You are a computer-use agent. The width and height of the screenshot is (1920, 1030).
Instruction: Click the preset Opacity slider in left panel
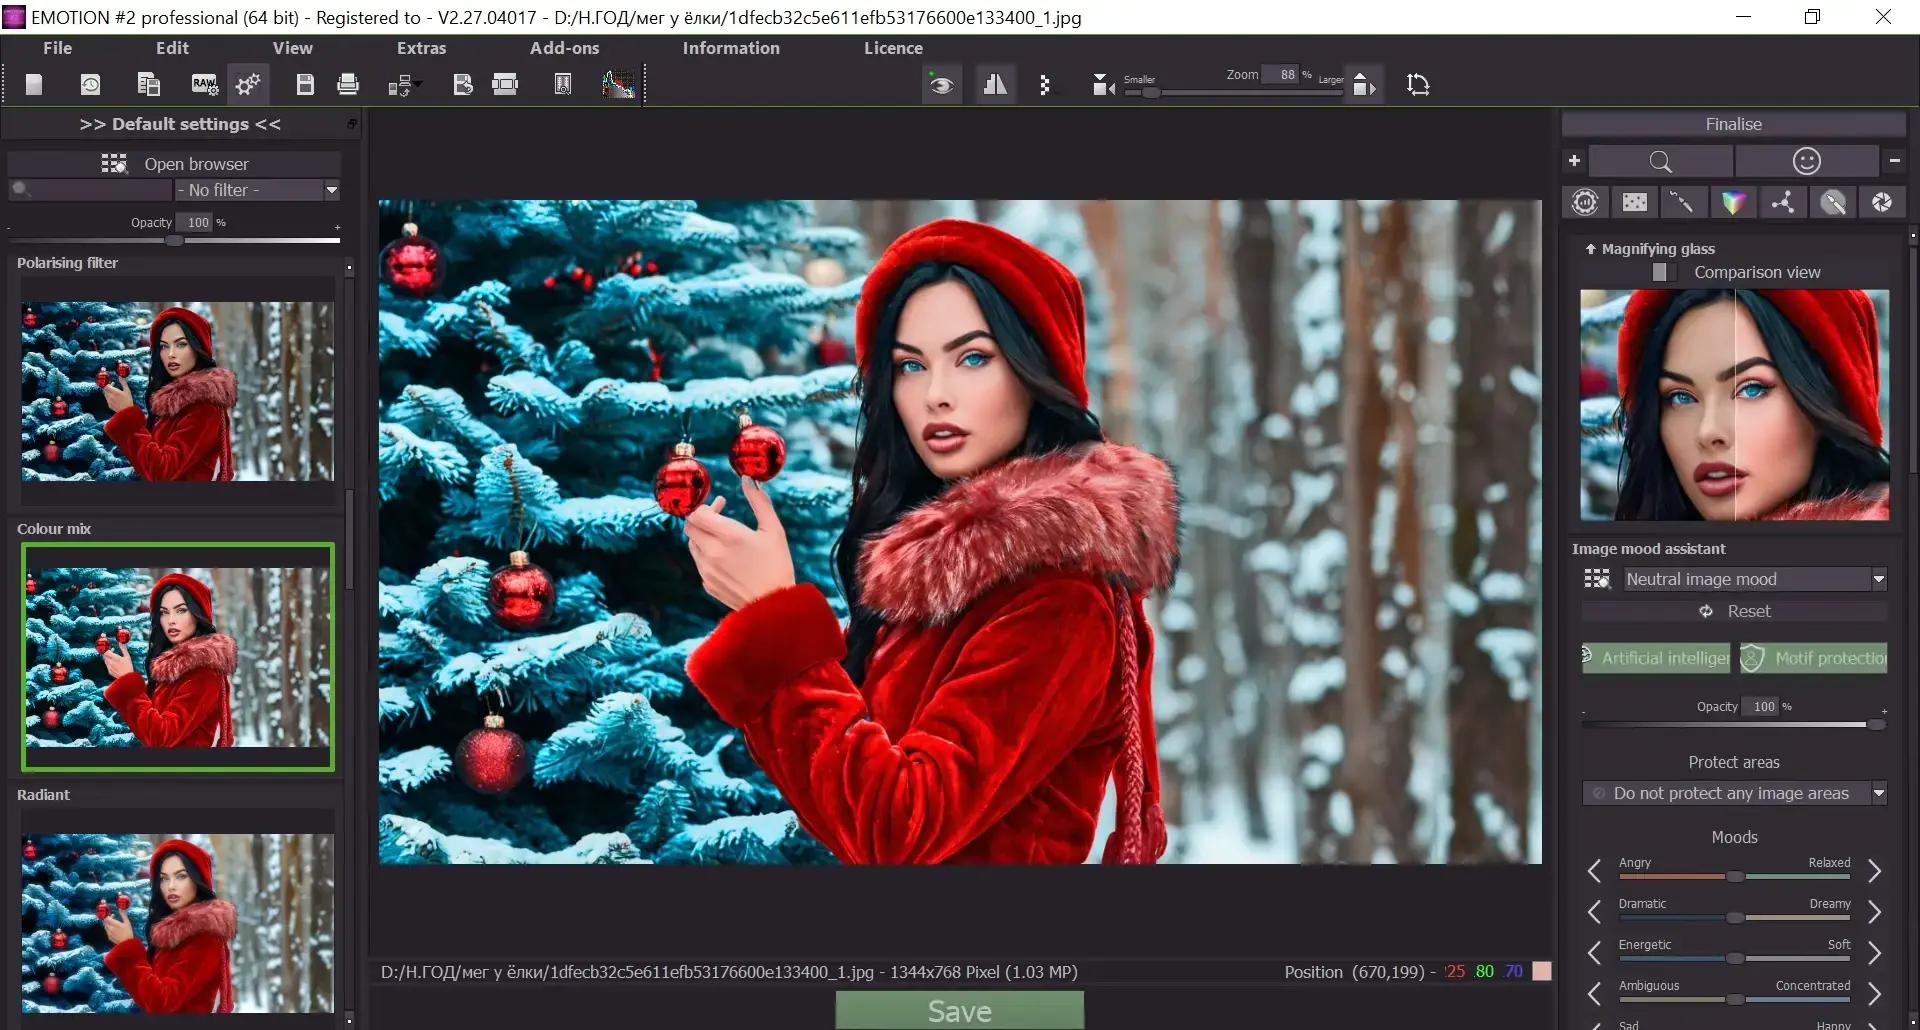click(x=174, y=240)
